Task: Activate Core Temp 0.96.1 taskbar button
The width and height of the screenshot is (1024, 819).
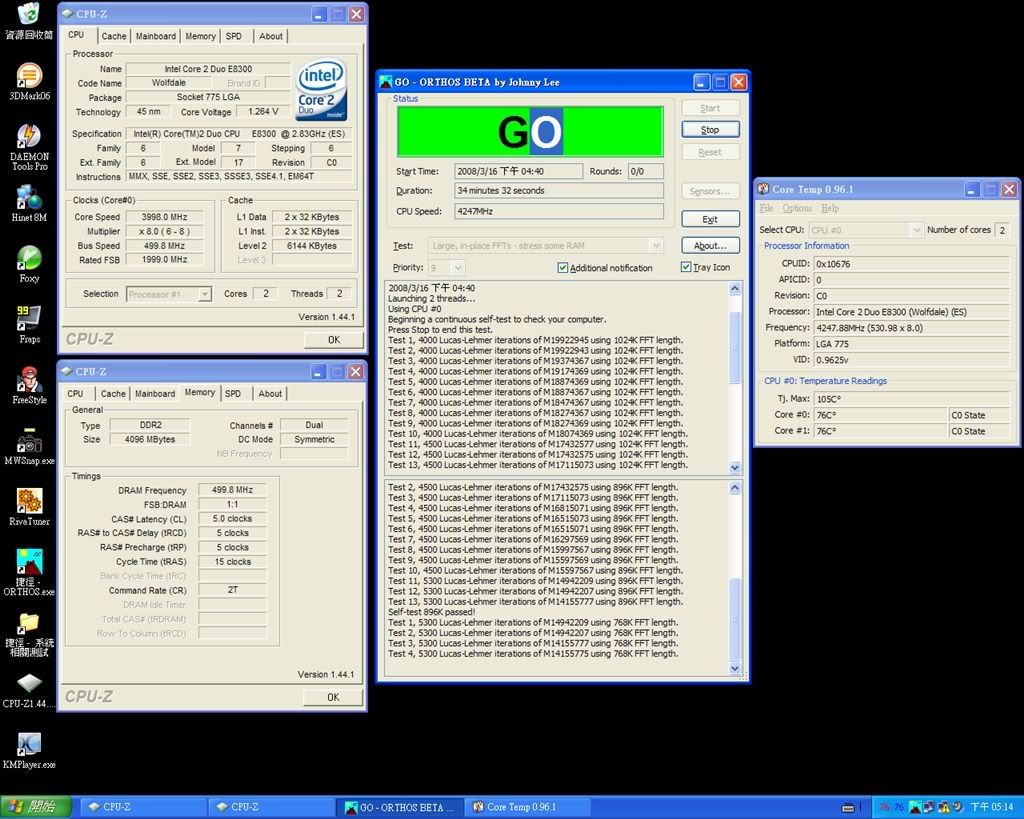Action: pos(529,807)
